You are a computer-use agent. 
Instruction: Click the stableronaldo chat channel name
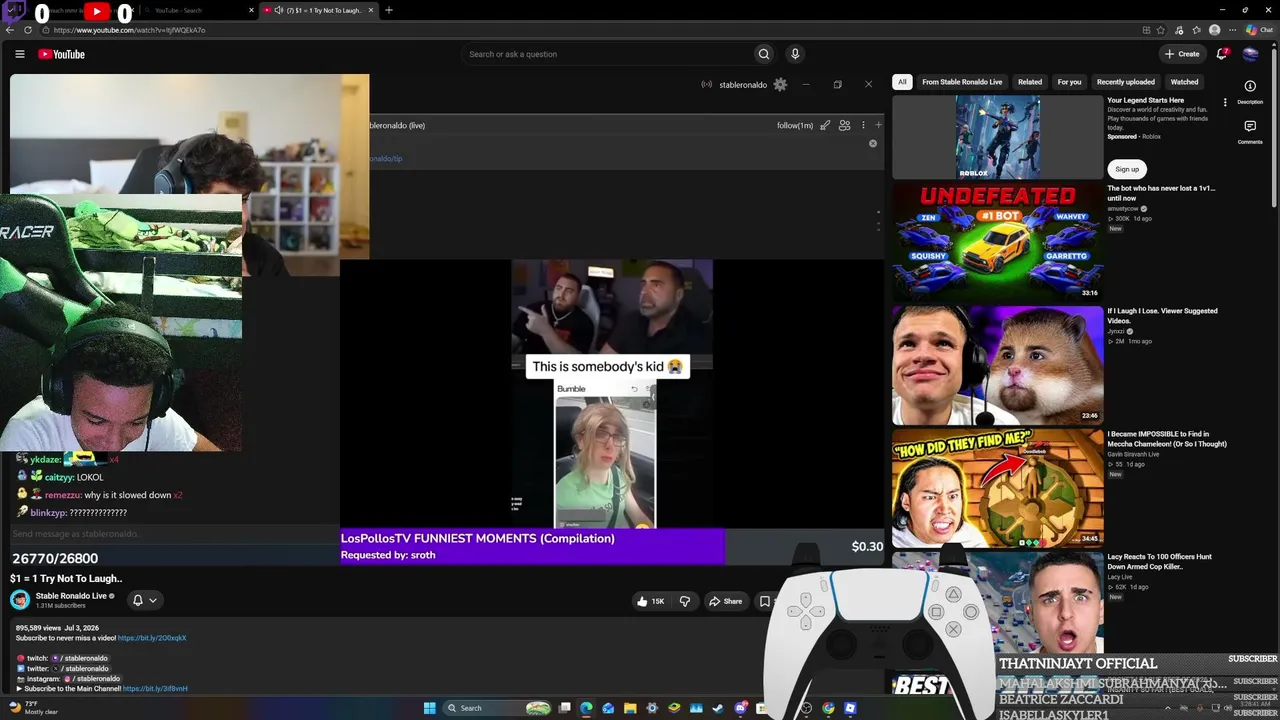tap(743, 85)
